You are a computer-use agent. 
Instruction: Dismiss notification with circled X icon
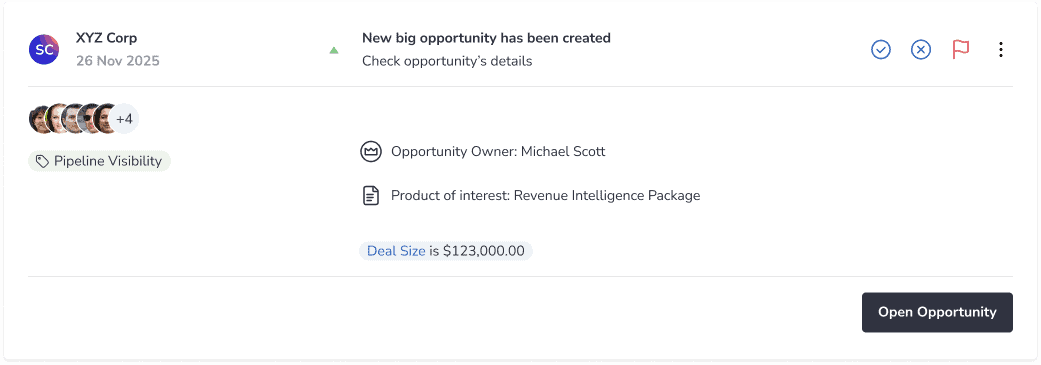(921, 50)
